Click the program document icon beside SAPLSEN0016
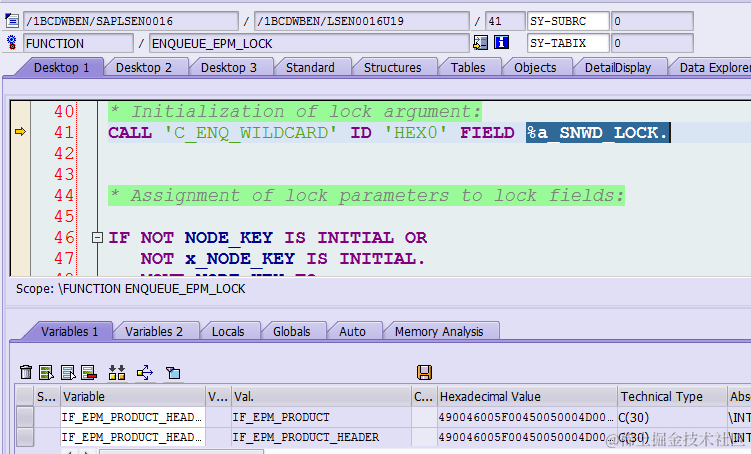 (x=11, y=21)
